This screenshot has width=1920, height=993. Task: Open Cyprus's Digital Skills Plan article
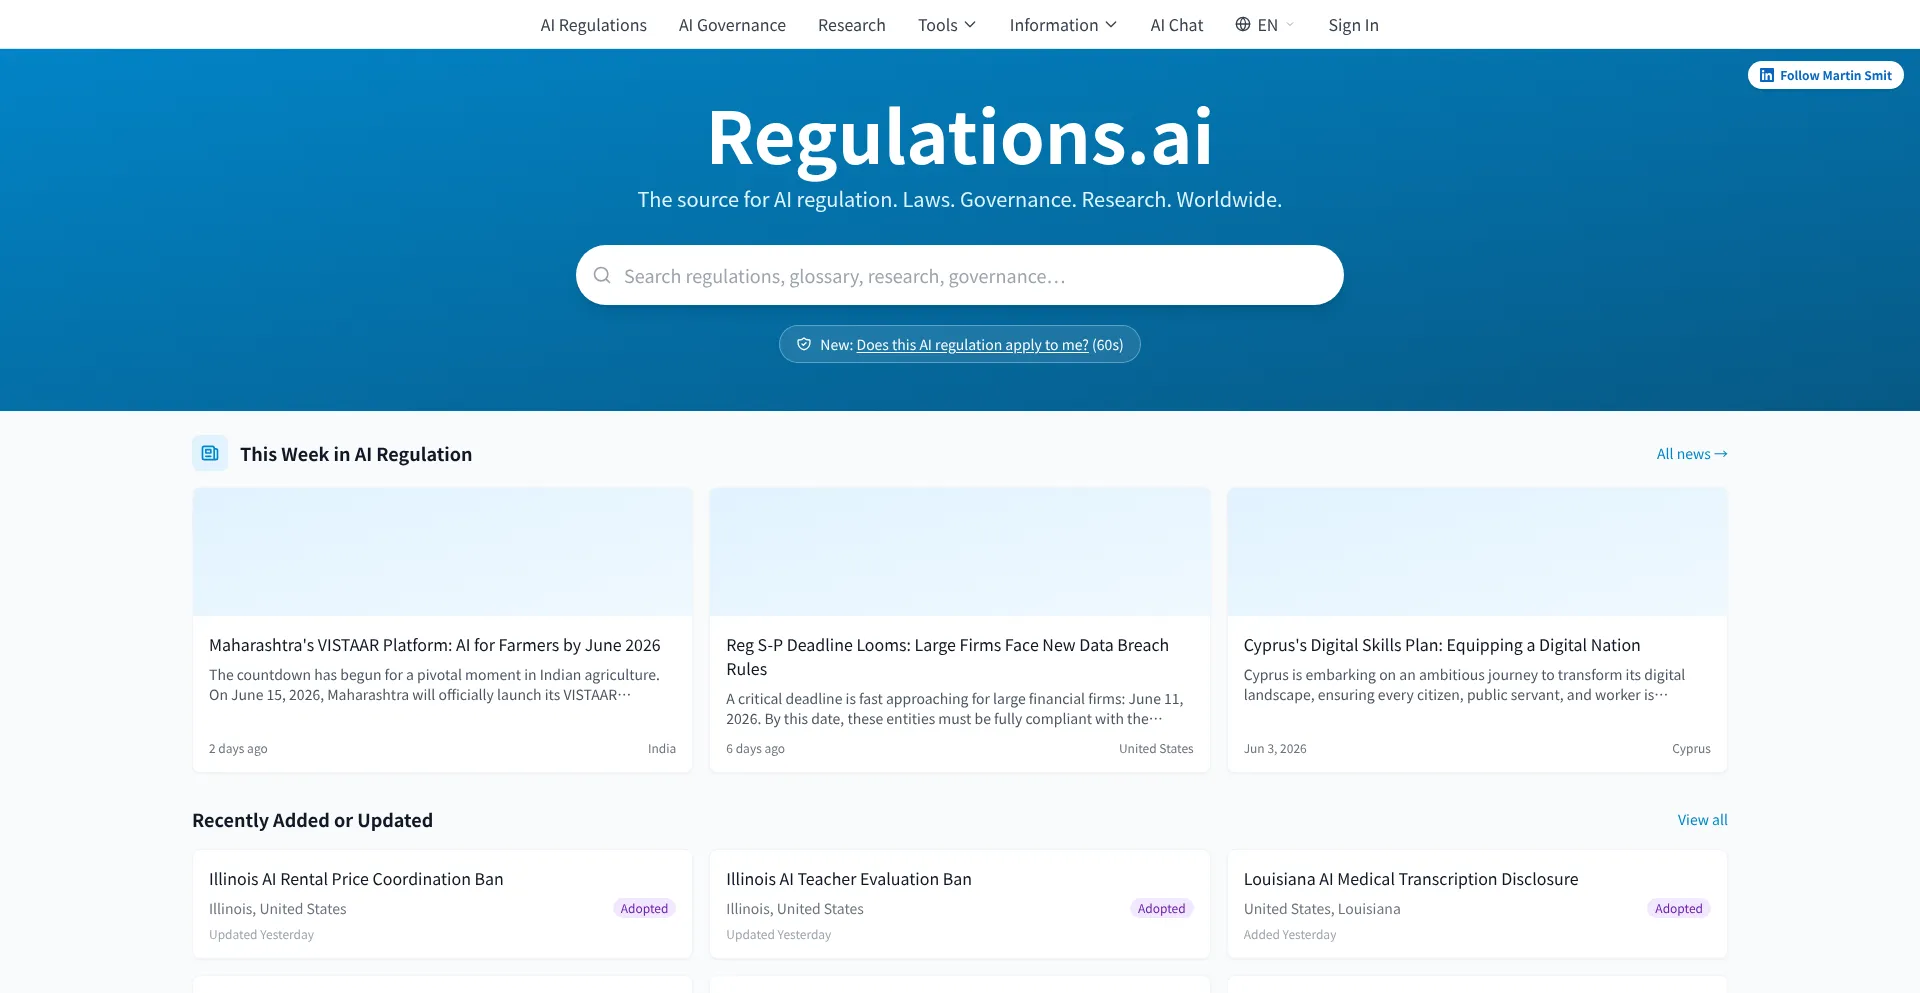[1442, 645]
